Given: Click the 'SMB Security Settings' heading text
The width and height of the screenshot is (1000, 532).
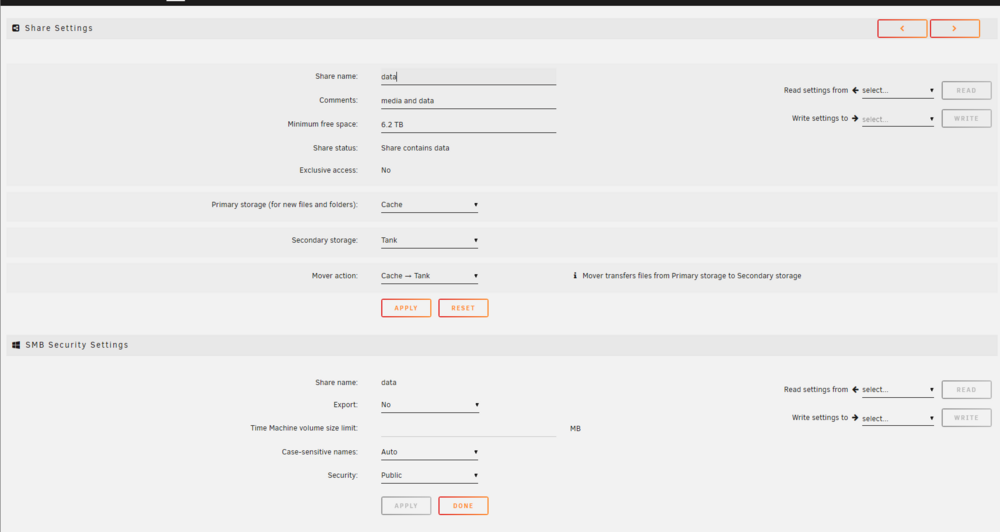Looking at the screenshot, I should click(77, 345).
